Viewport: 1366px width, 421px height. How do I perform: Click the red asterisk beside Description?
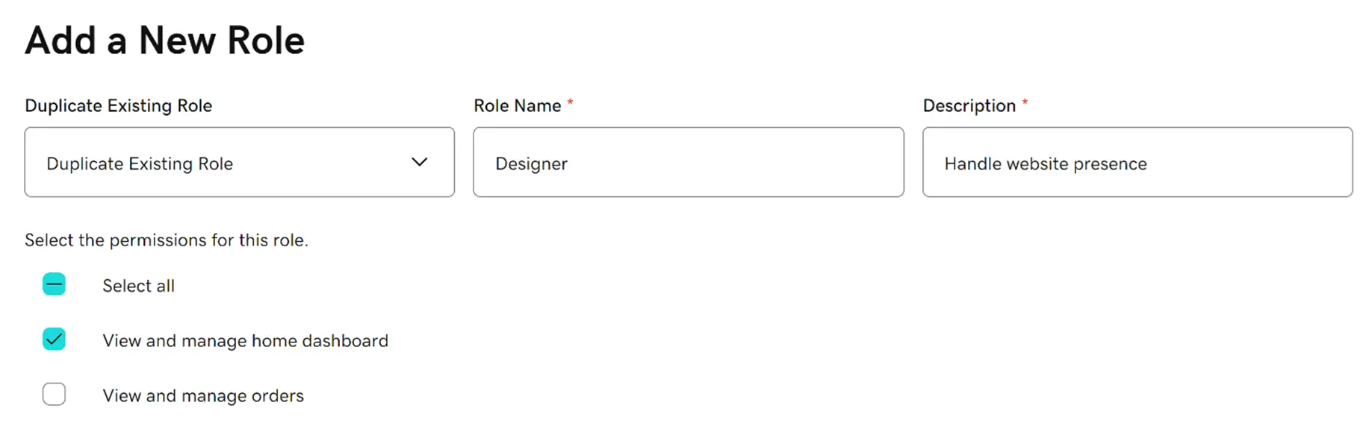point(1025,103)
